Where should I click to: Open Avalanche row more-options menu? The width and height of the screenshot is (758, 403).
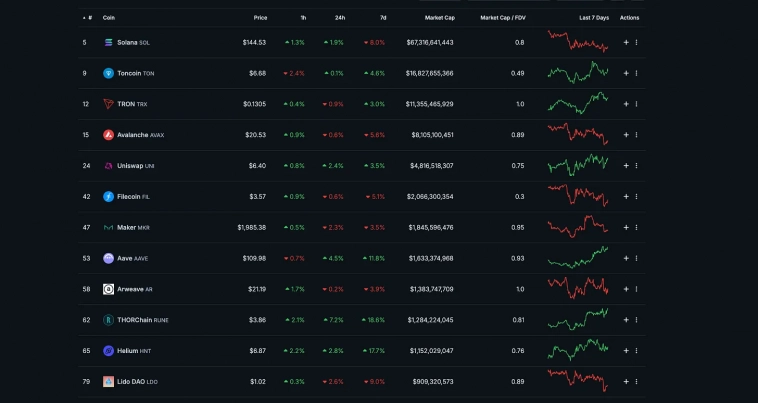click(x=636, y=135)
